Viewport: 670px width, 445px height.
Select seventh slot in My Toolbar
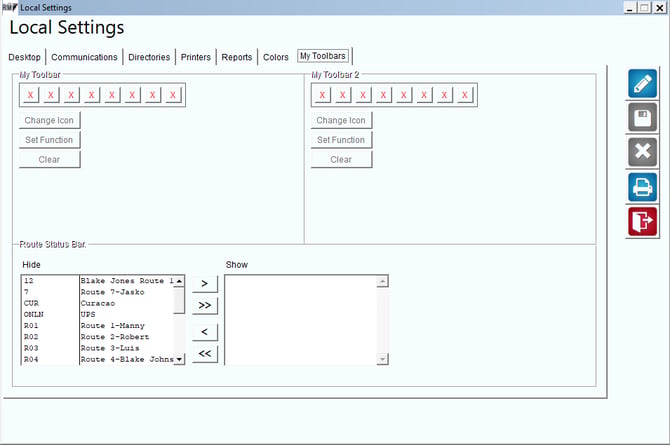153,95
